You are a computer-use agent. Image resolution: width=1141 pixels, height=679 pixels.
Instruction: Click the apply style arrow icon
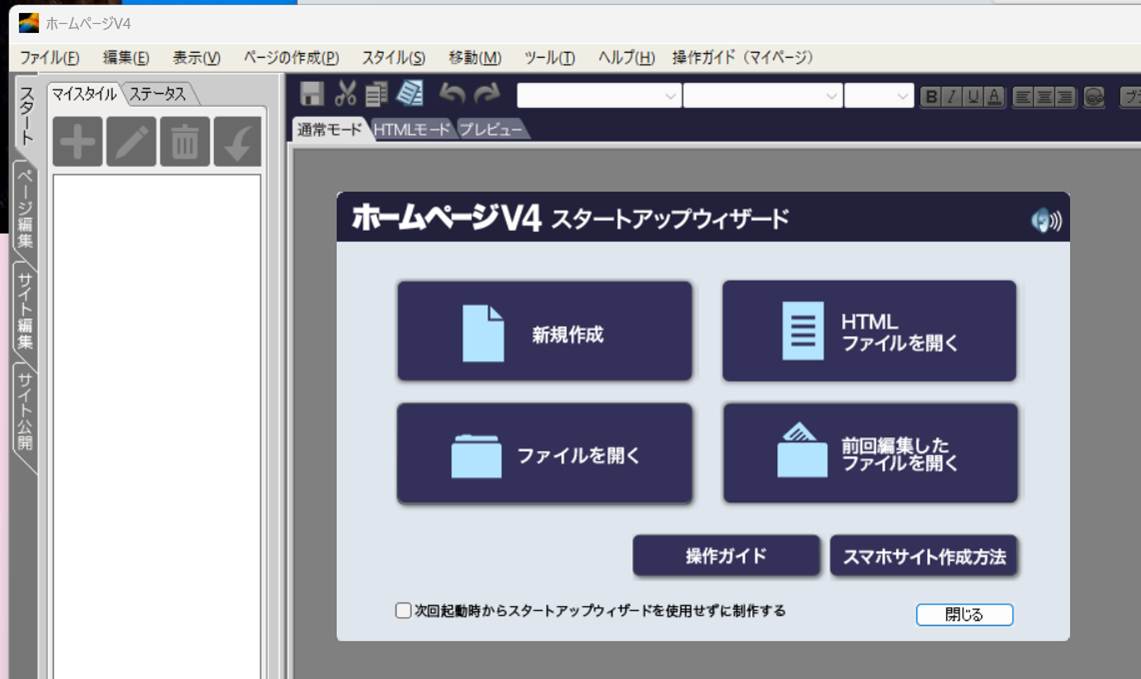pos(237,141)
